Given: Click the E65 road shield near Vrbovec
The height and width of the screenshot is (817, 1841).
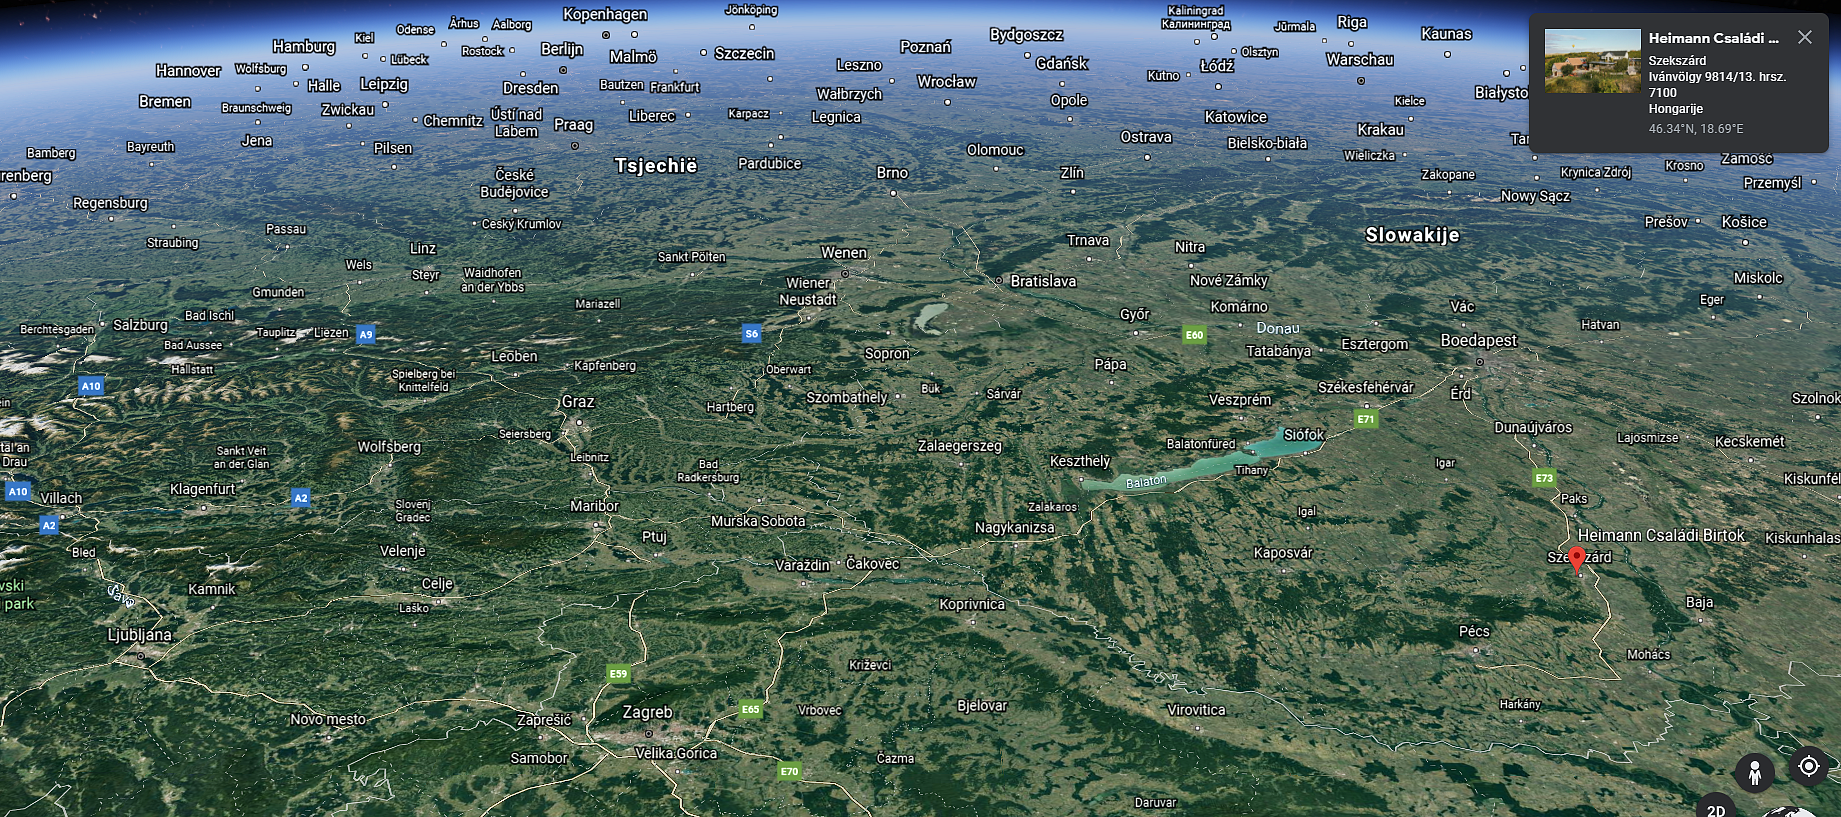Looking at the screenshot, I should click(750, 709).
